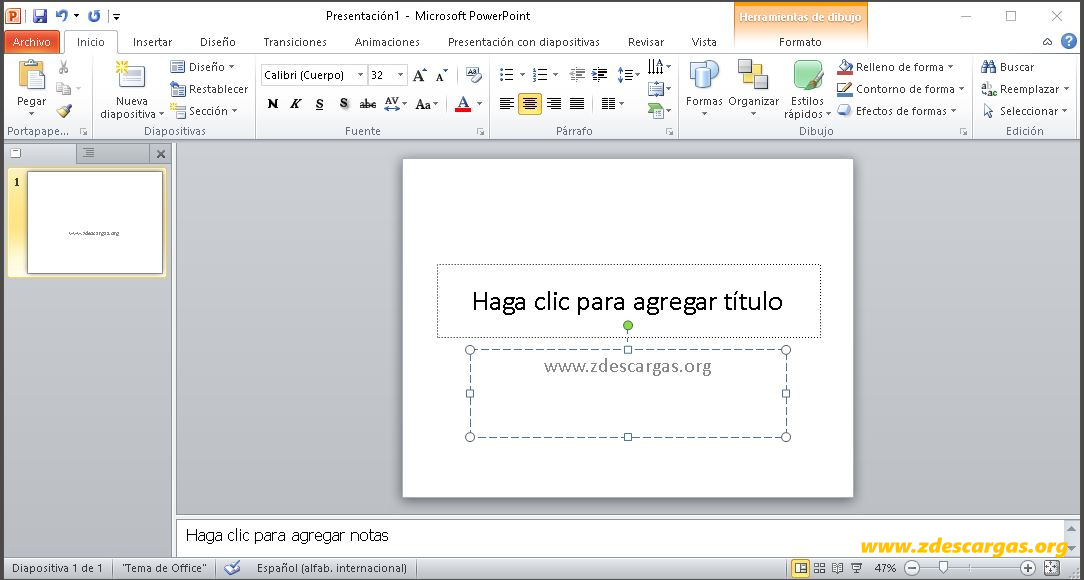
Task: Apply red font color swatch
Action: (463, 104)
